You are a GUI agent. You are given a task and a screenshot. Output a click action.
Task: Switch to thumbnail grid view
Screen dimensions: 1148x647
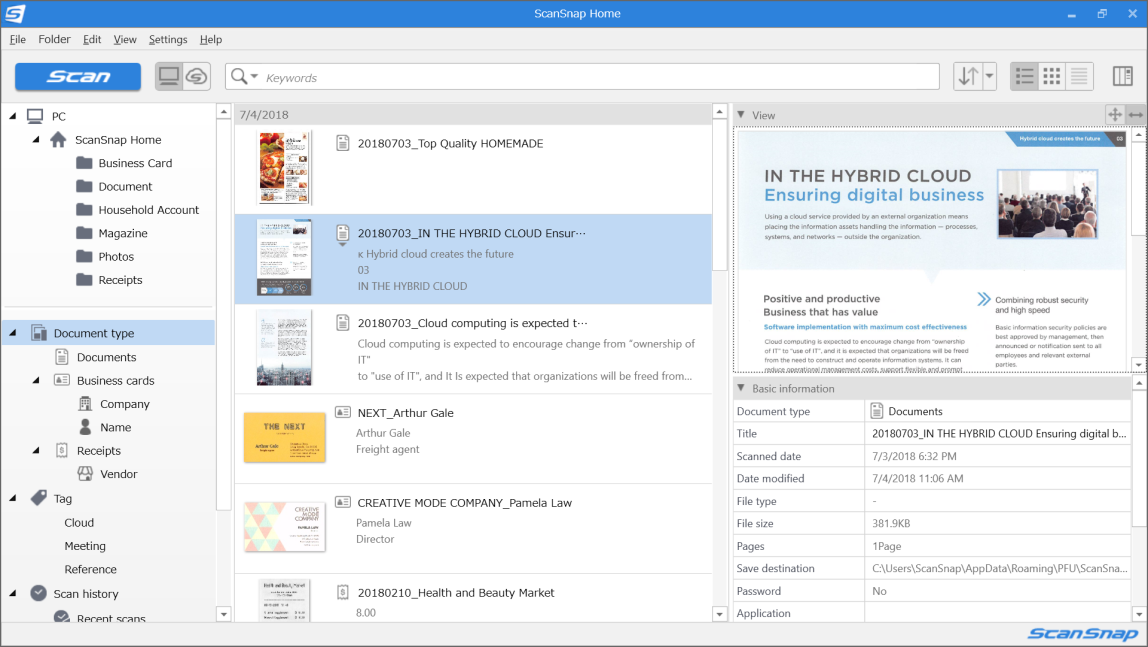1051,77
